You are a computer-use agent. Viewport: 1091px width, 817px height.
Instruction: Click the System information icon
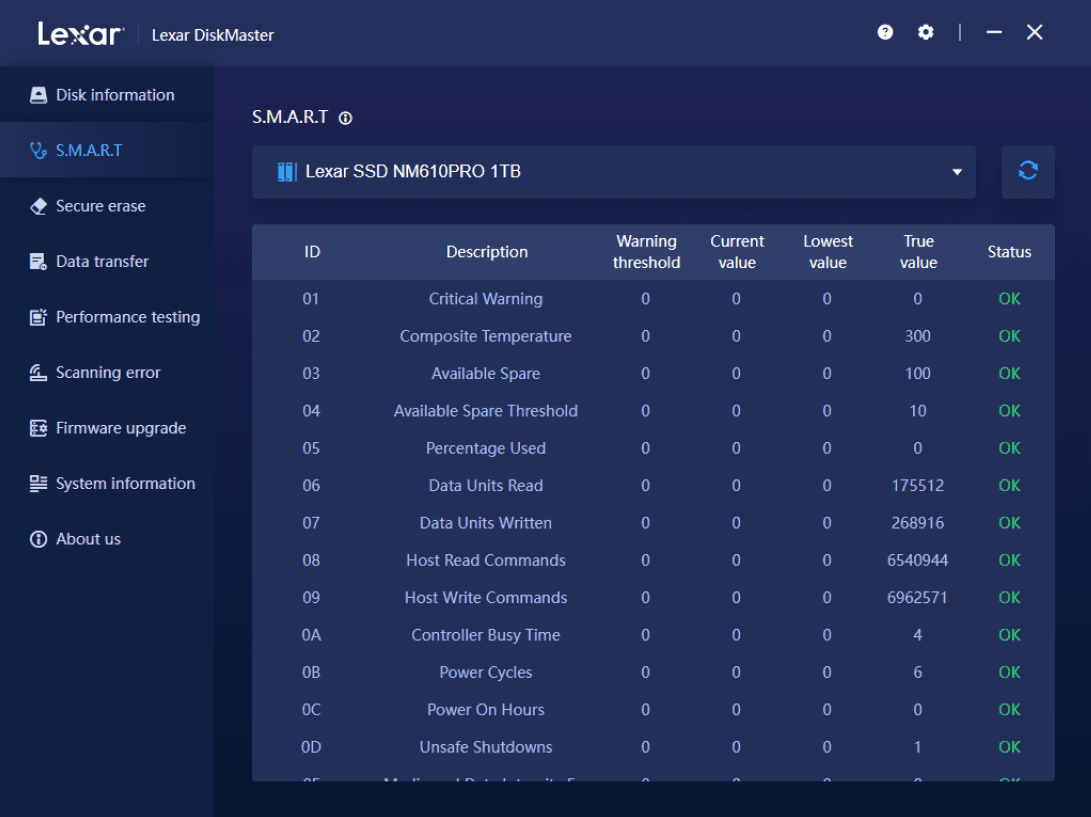(38, 484)
